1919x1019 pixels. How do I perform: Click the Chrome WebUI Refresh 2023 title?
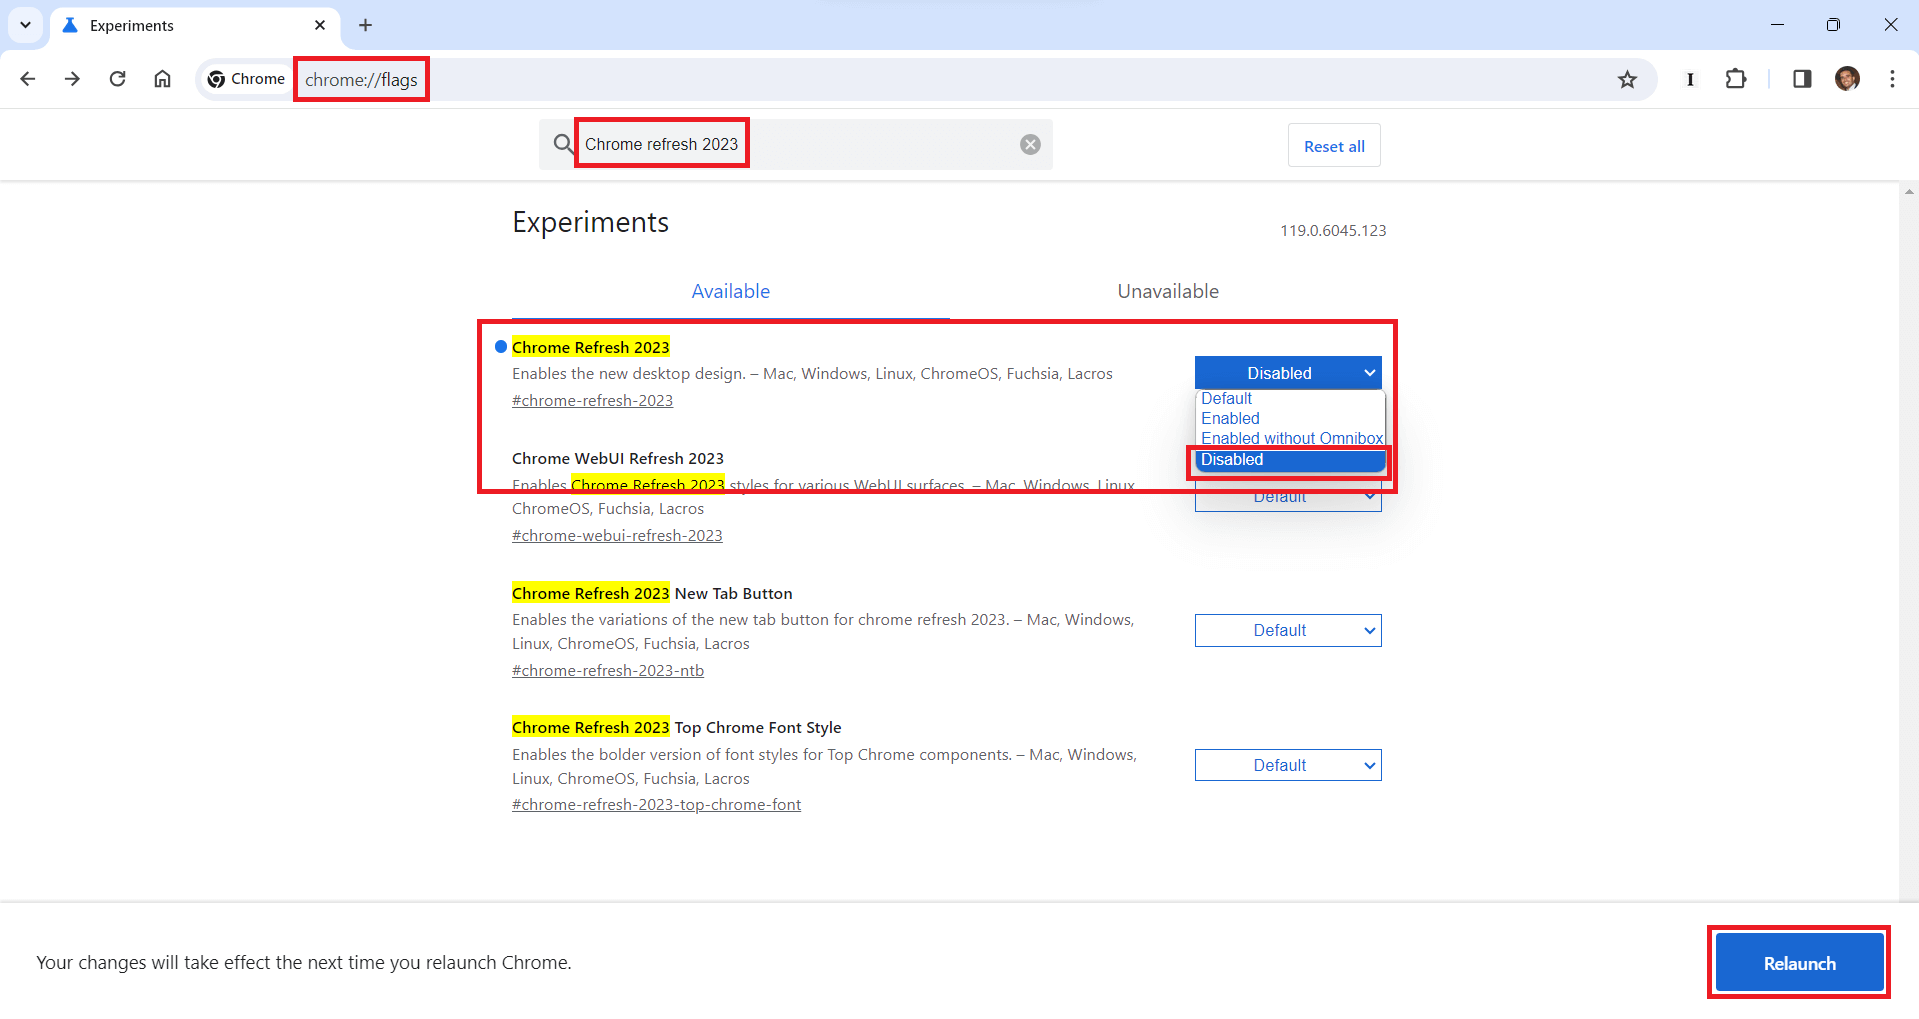click(x=618, y=458)
